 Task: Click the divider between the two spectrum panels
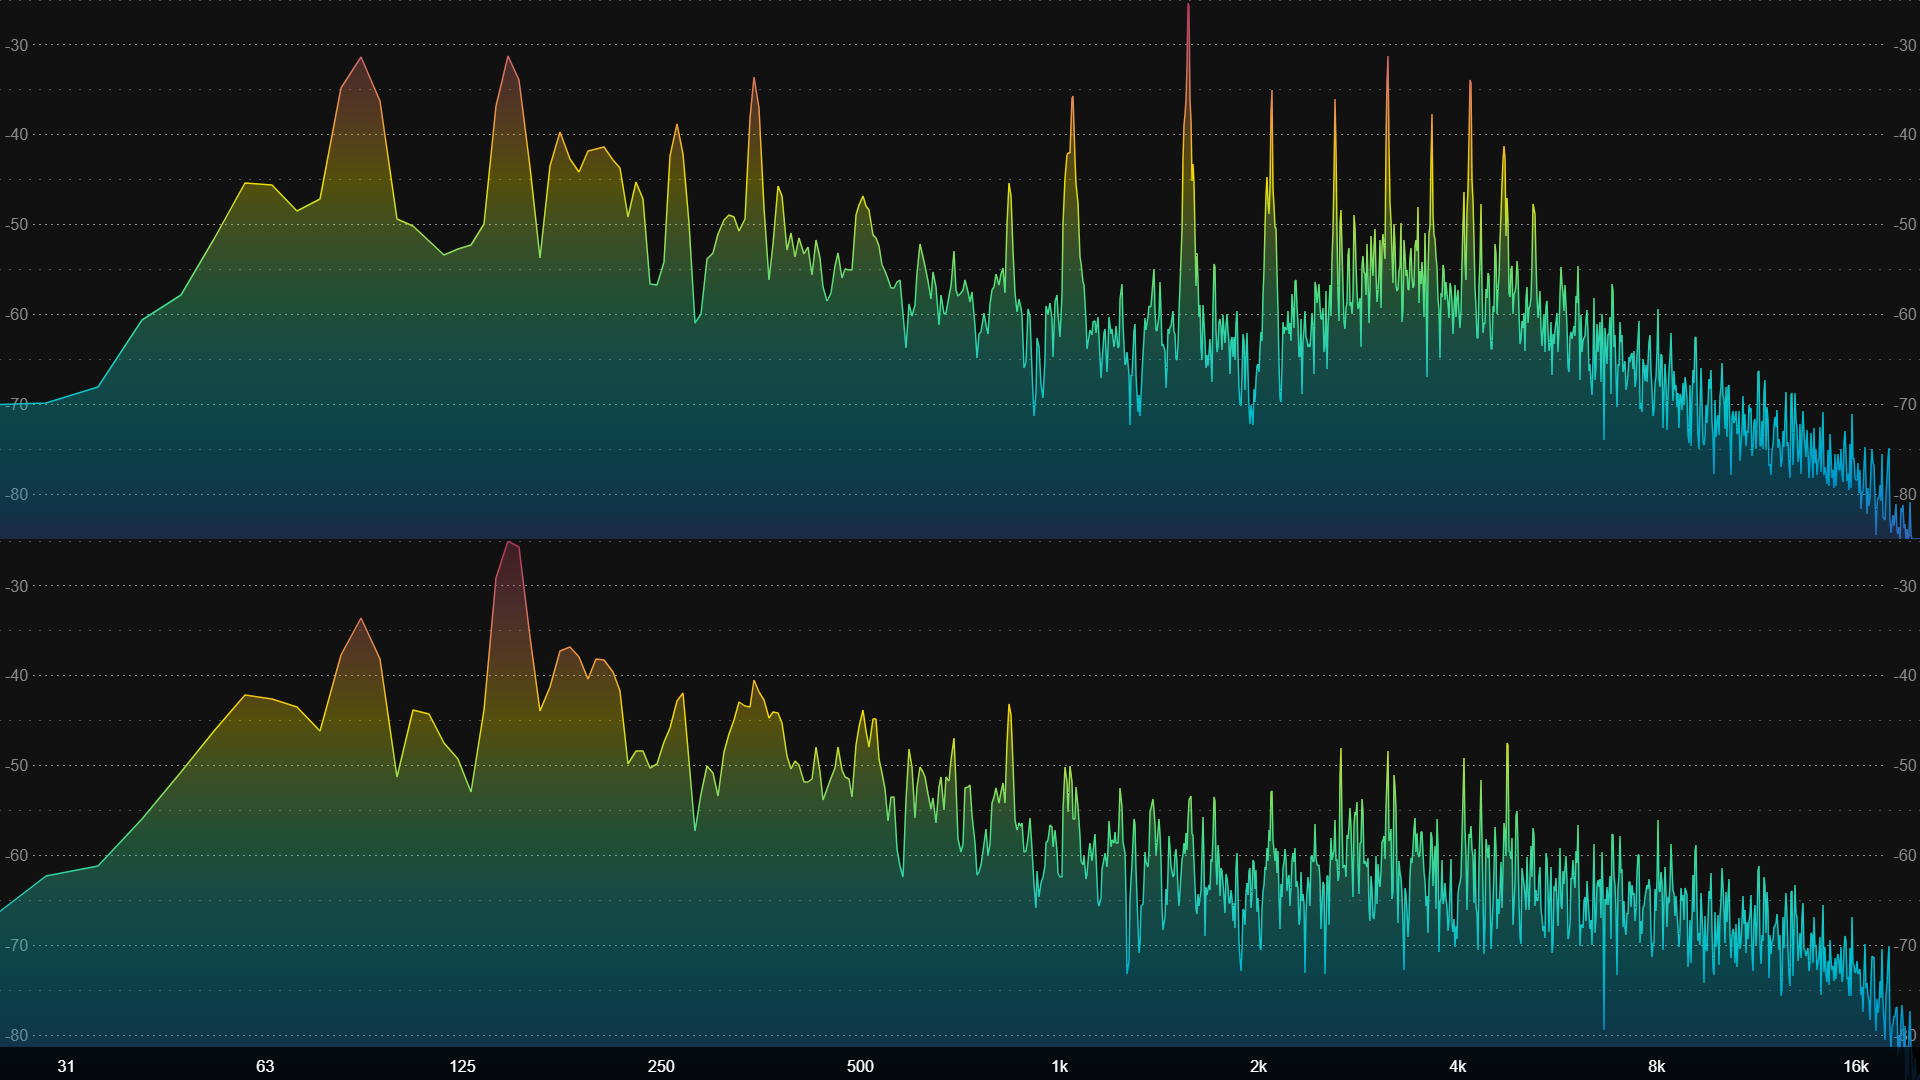pyautogui.click(x=960, y=540)
